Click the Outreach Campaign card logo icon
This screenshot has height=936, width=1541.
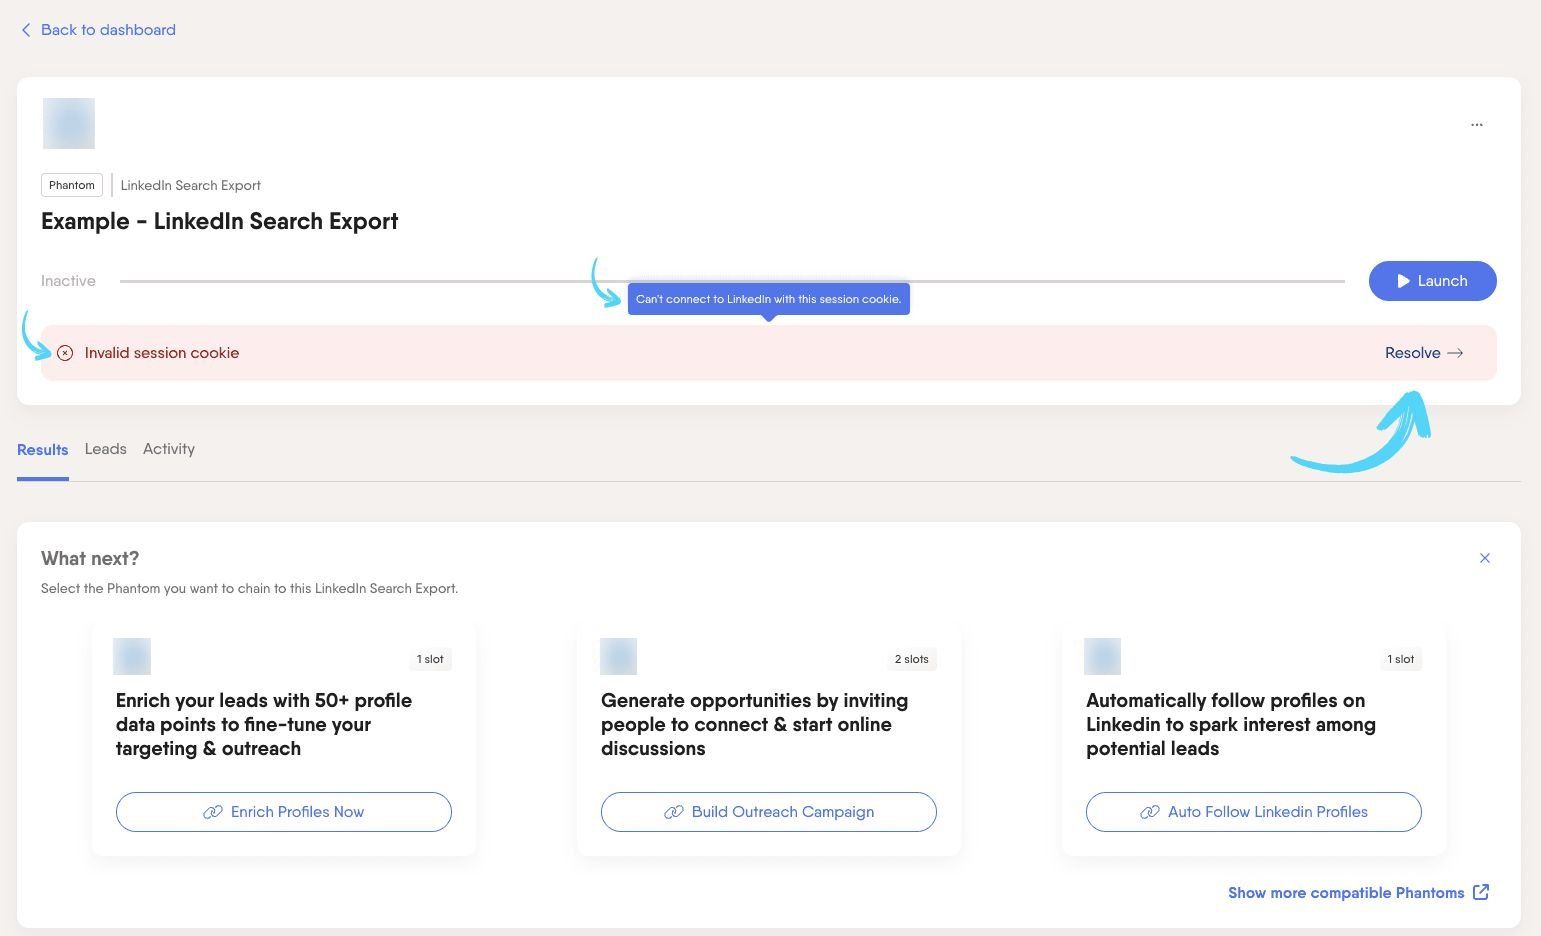coord(618,657)
